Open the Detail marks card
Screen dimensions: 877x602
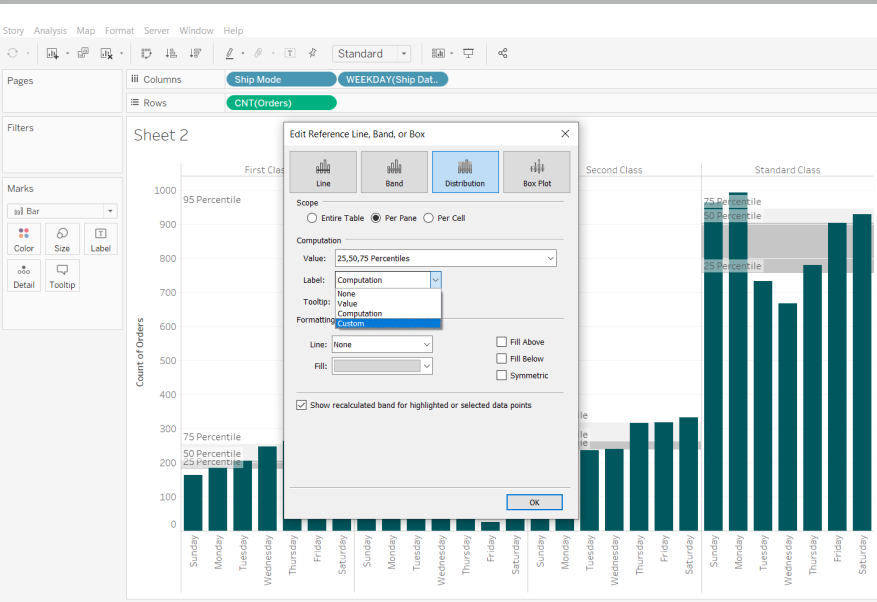[23, 276]
